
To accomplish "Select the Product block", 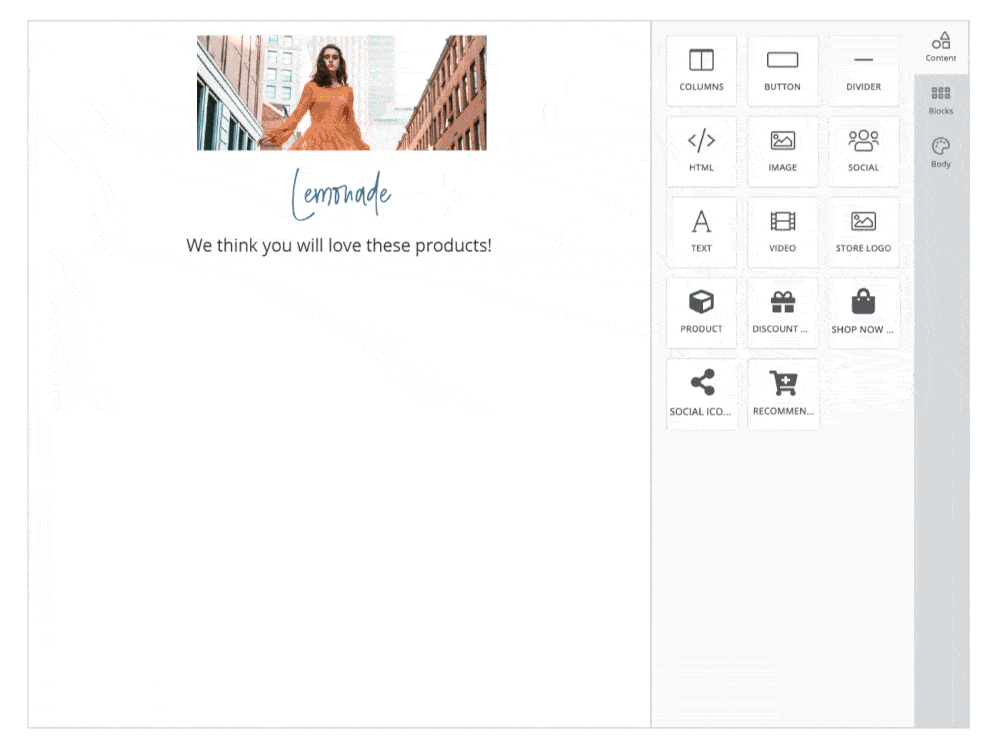I will pyautogui.click(x=701, y=312).
